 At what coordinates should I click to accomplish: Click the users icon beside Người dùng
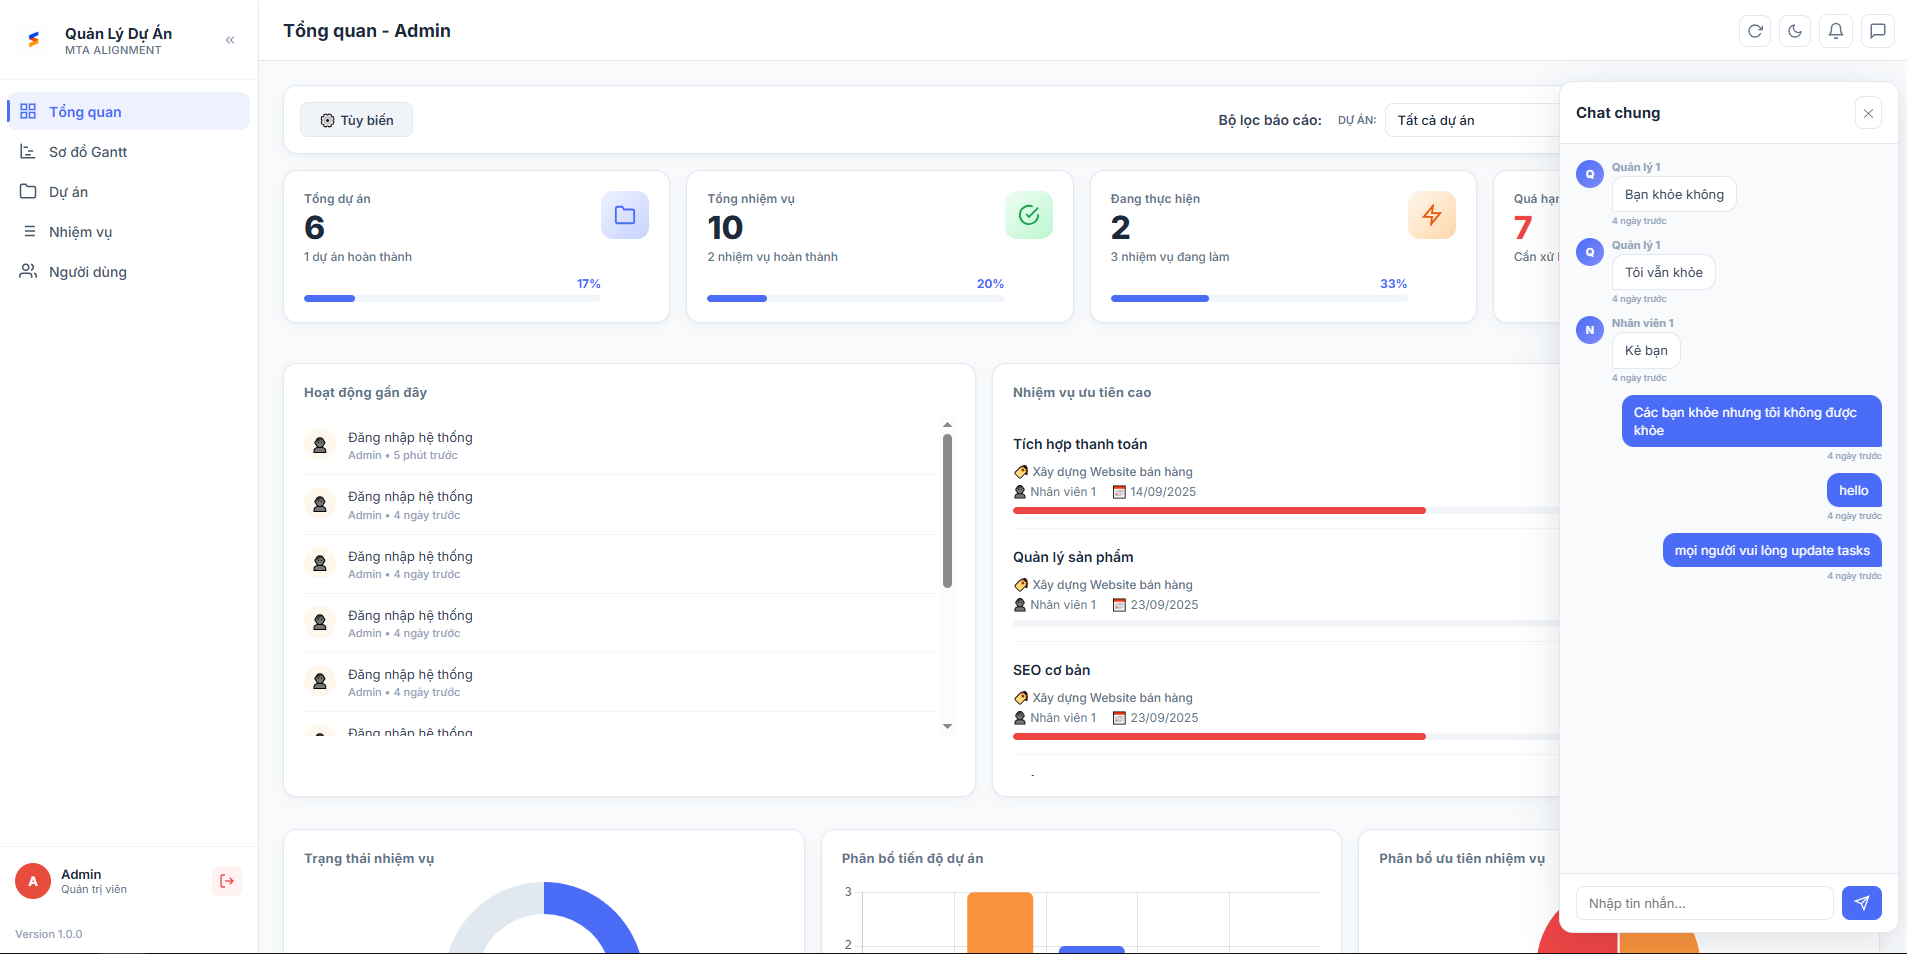[x=28, y=271]
